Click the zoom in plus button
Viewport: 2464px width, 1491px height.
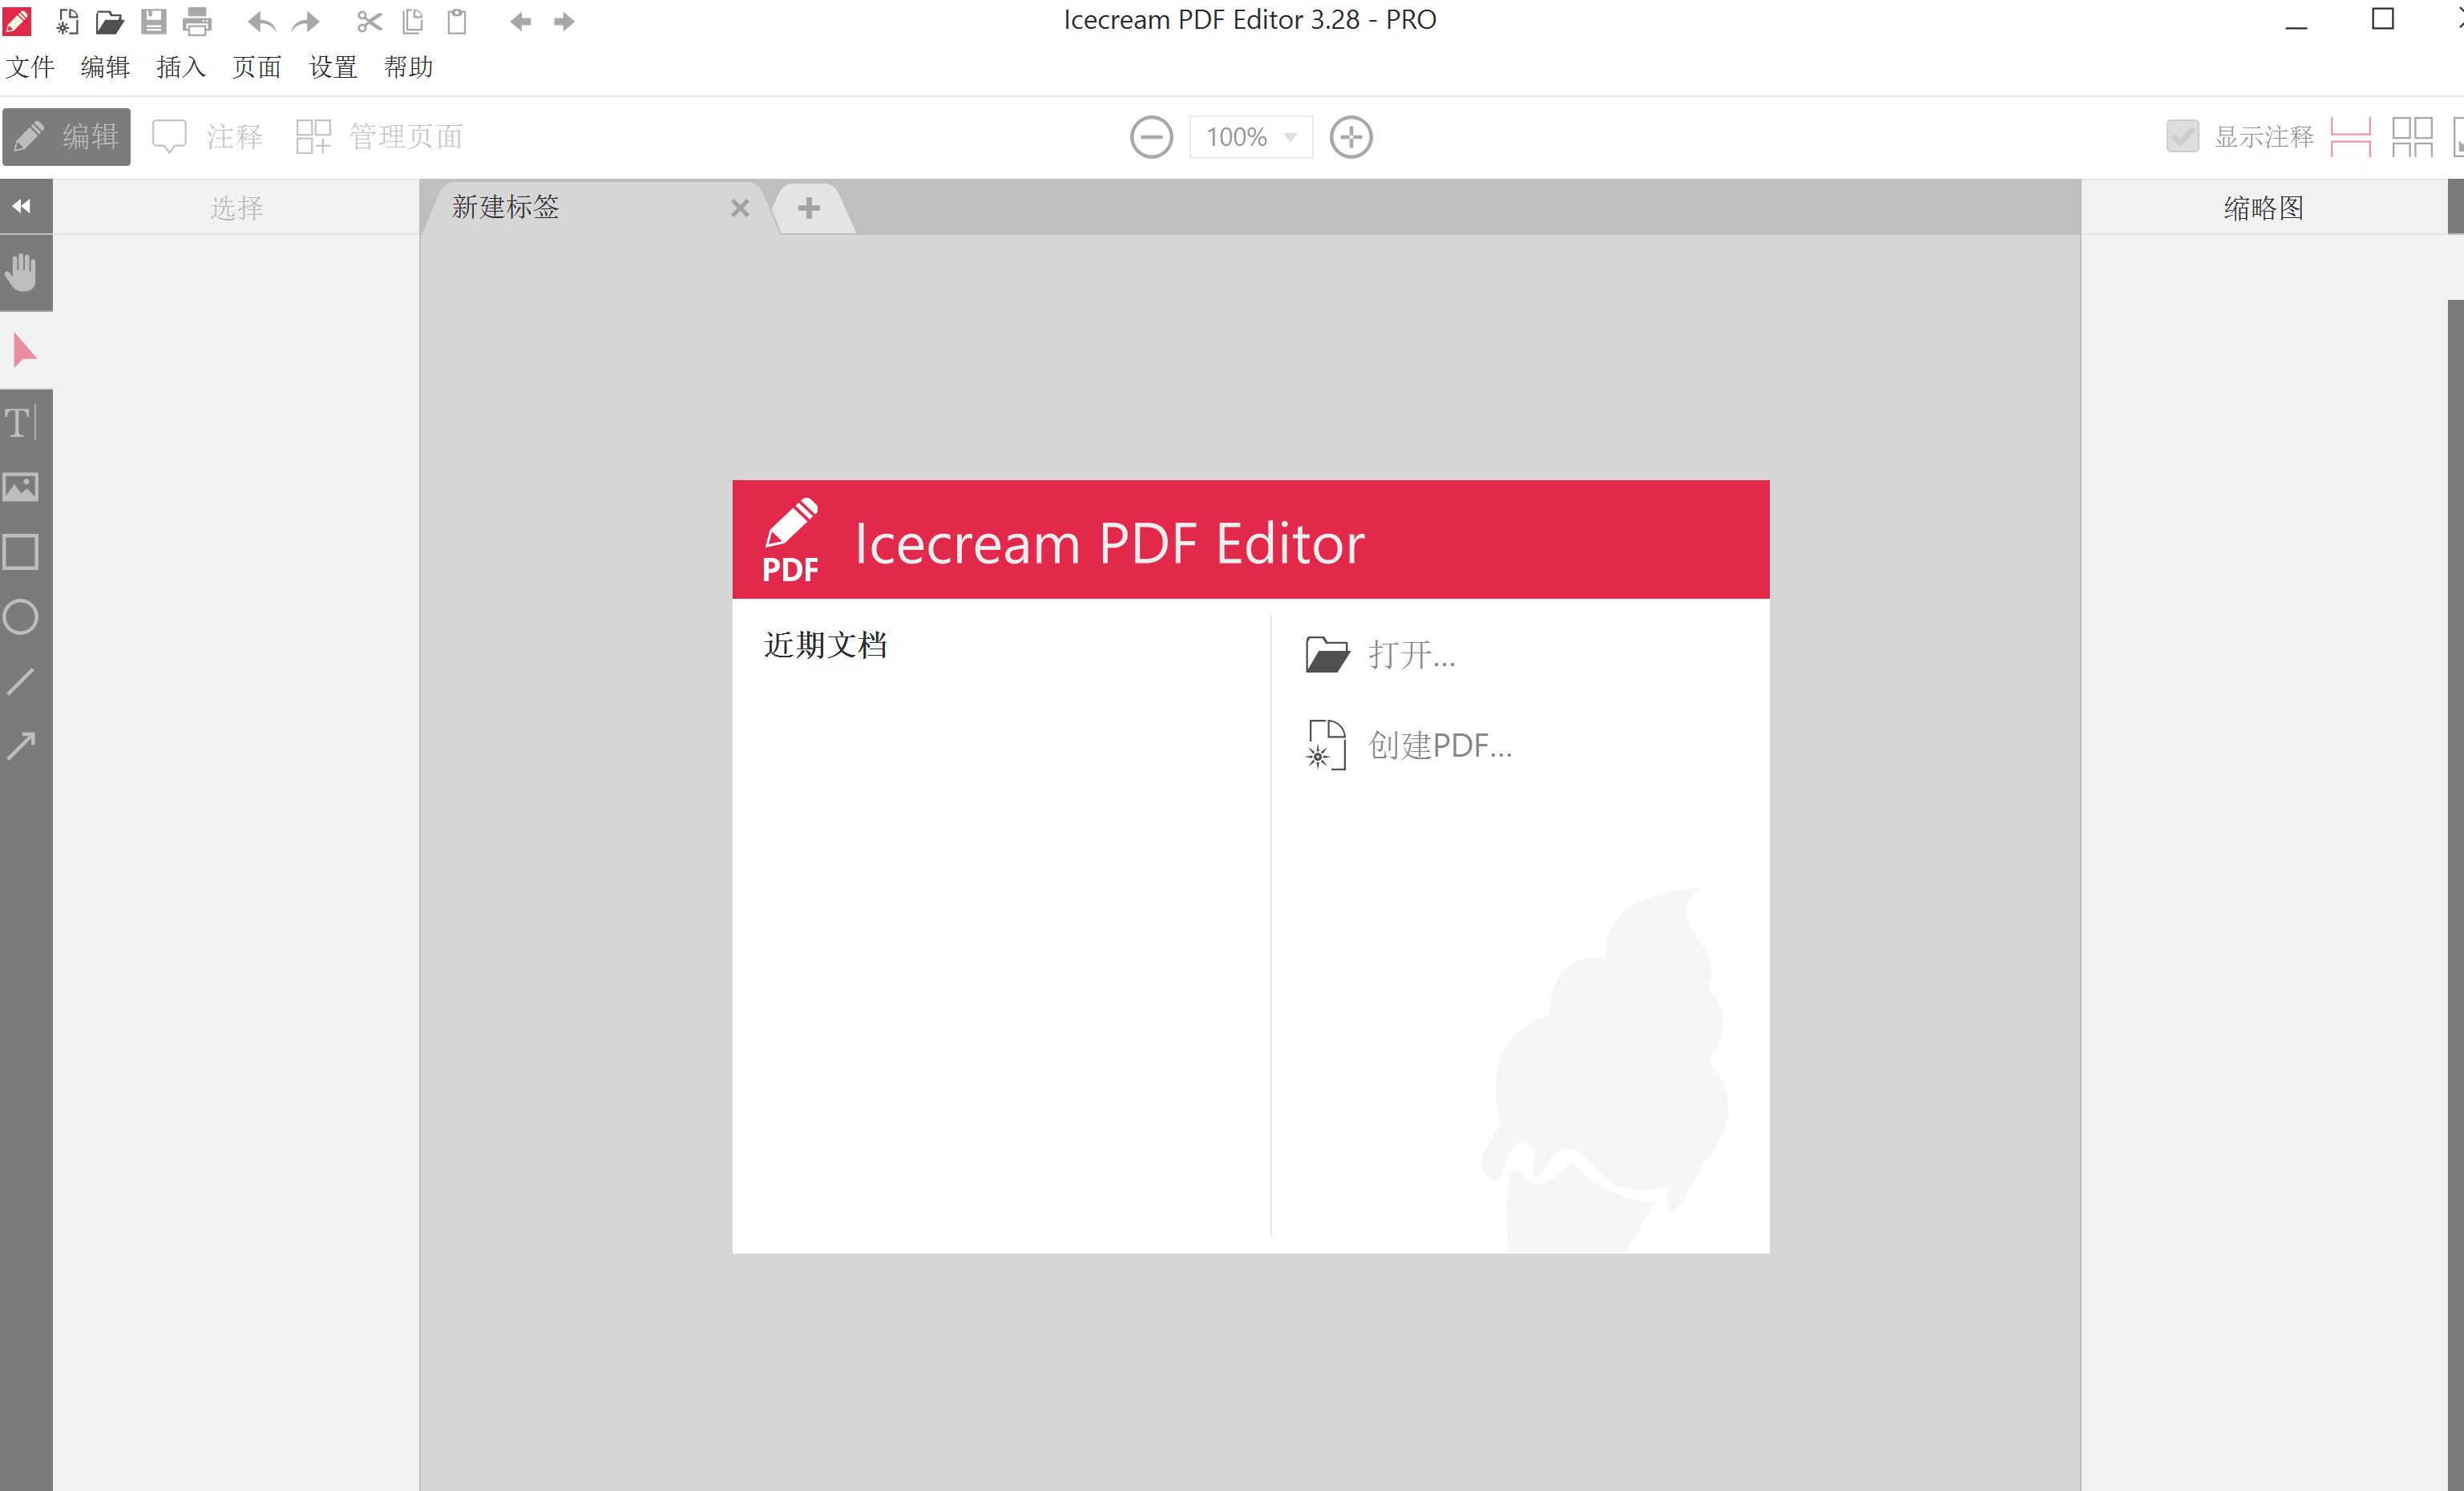[x=1350, y=137]
